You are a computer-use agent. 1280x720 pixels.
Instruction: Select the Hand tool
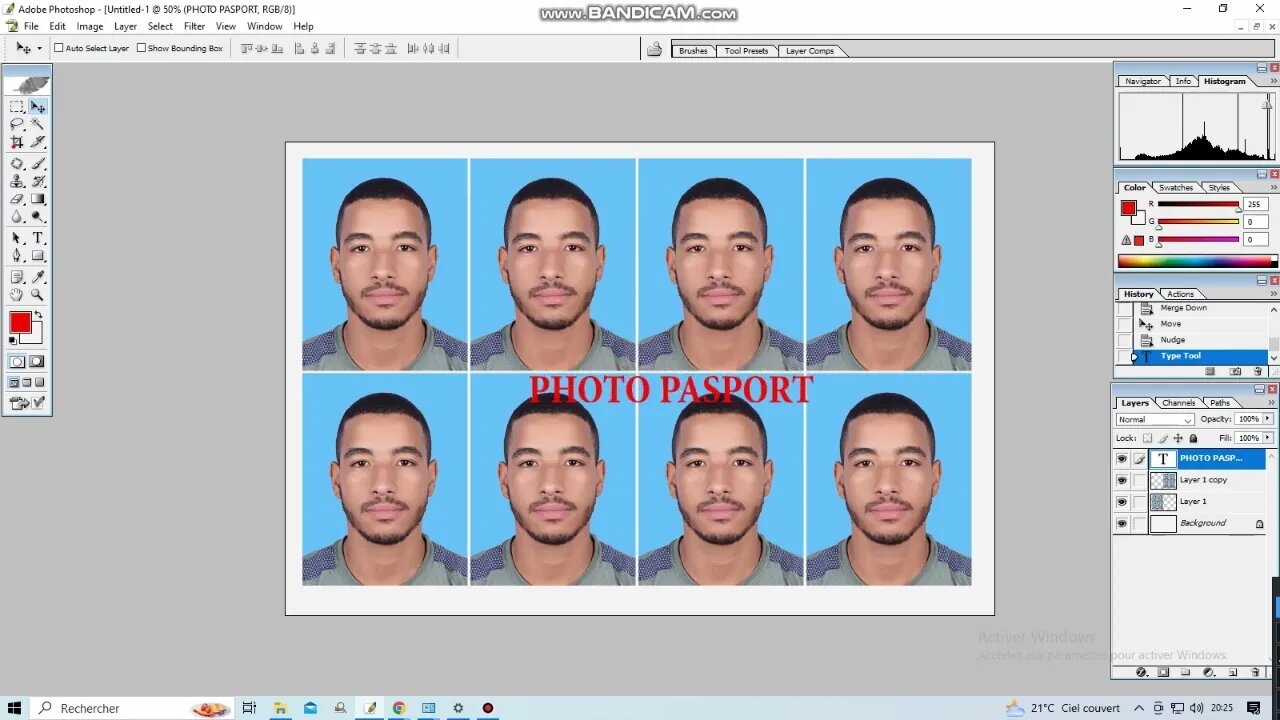(17, 295)
